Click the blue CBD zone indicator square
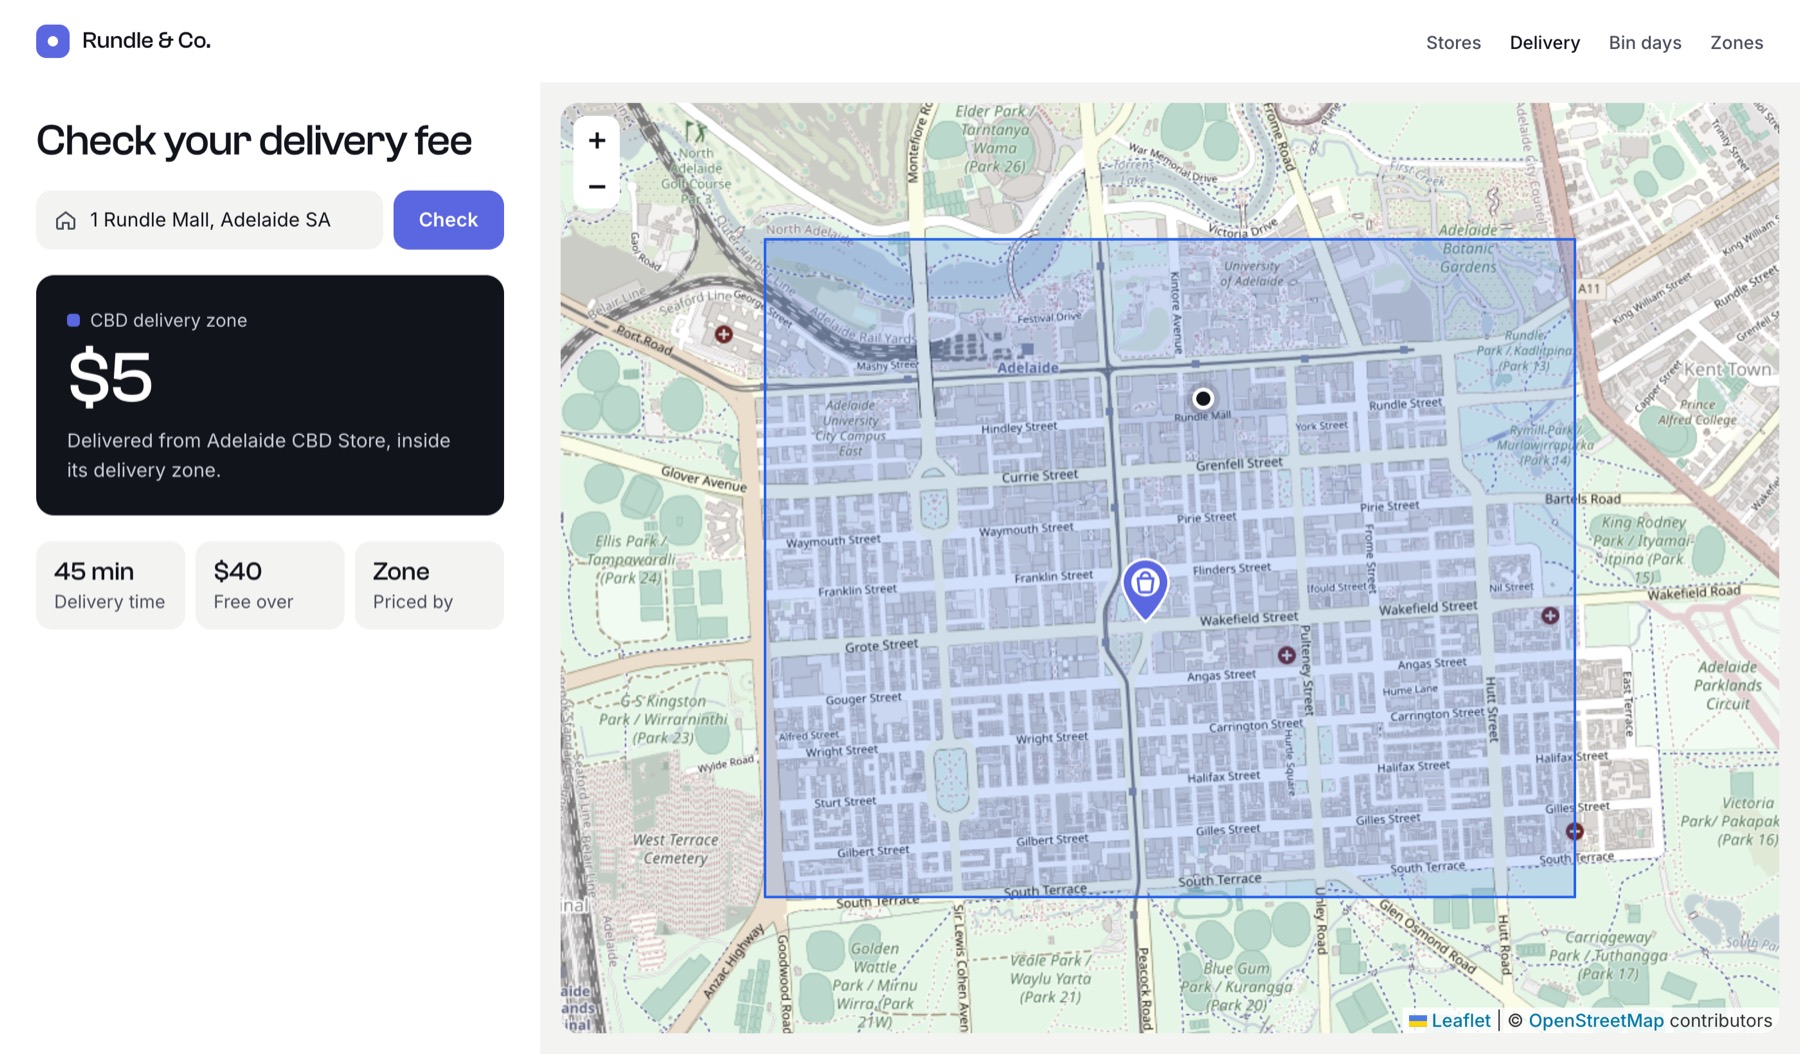Image resolution: width=1800 pixels, height=1054 pixels. tap(73, 320)
